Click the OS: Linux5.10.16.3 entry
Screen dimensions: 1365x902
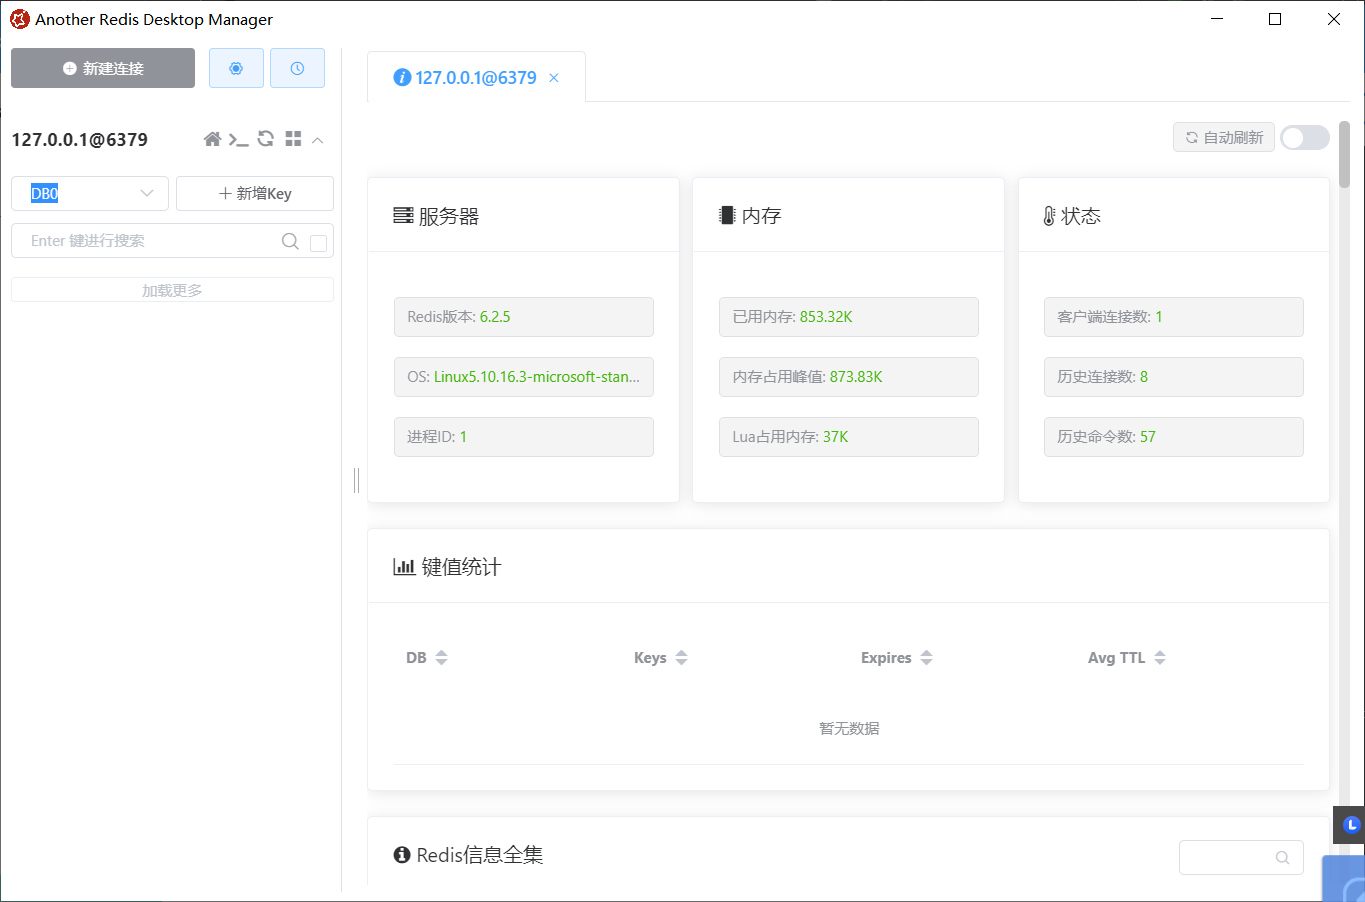[x=524, y=377]
